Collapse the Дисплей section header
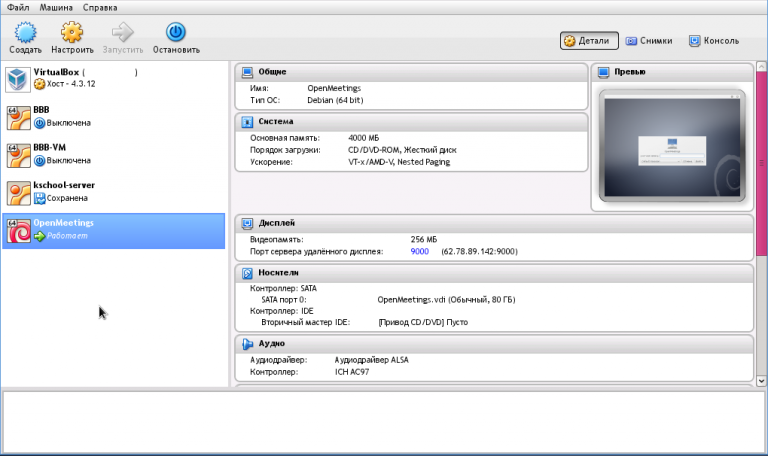Viewport: 768px width, 456px height. (494, 223)
